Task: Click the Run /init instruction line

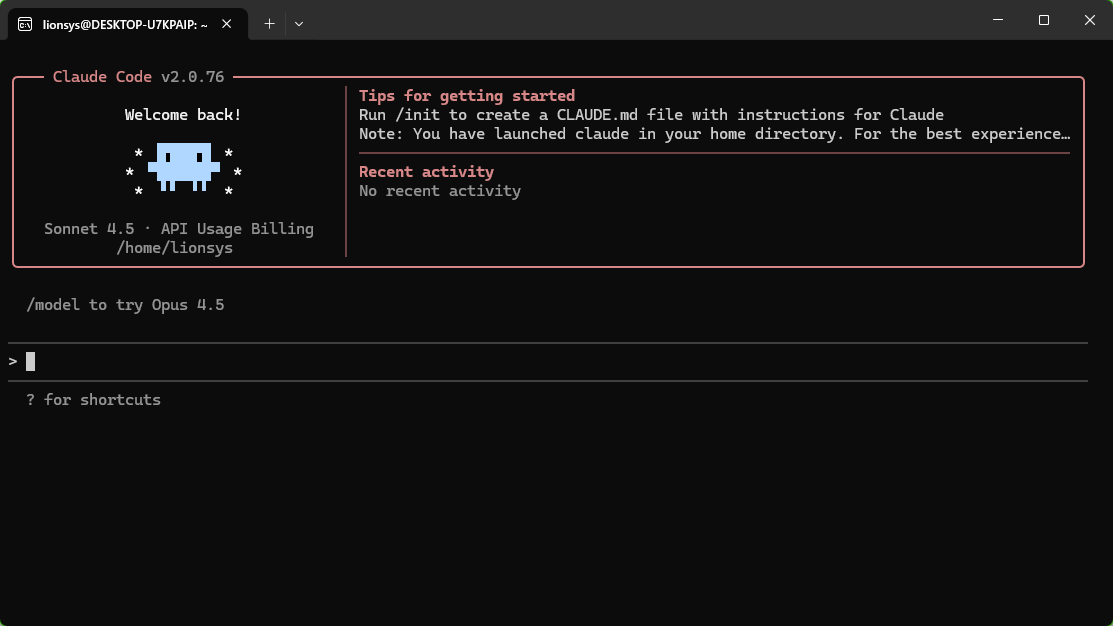Action: [651, 115]
